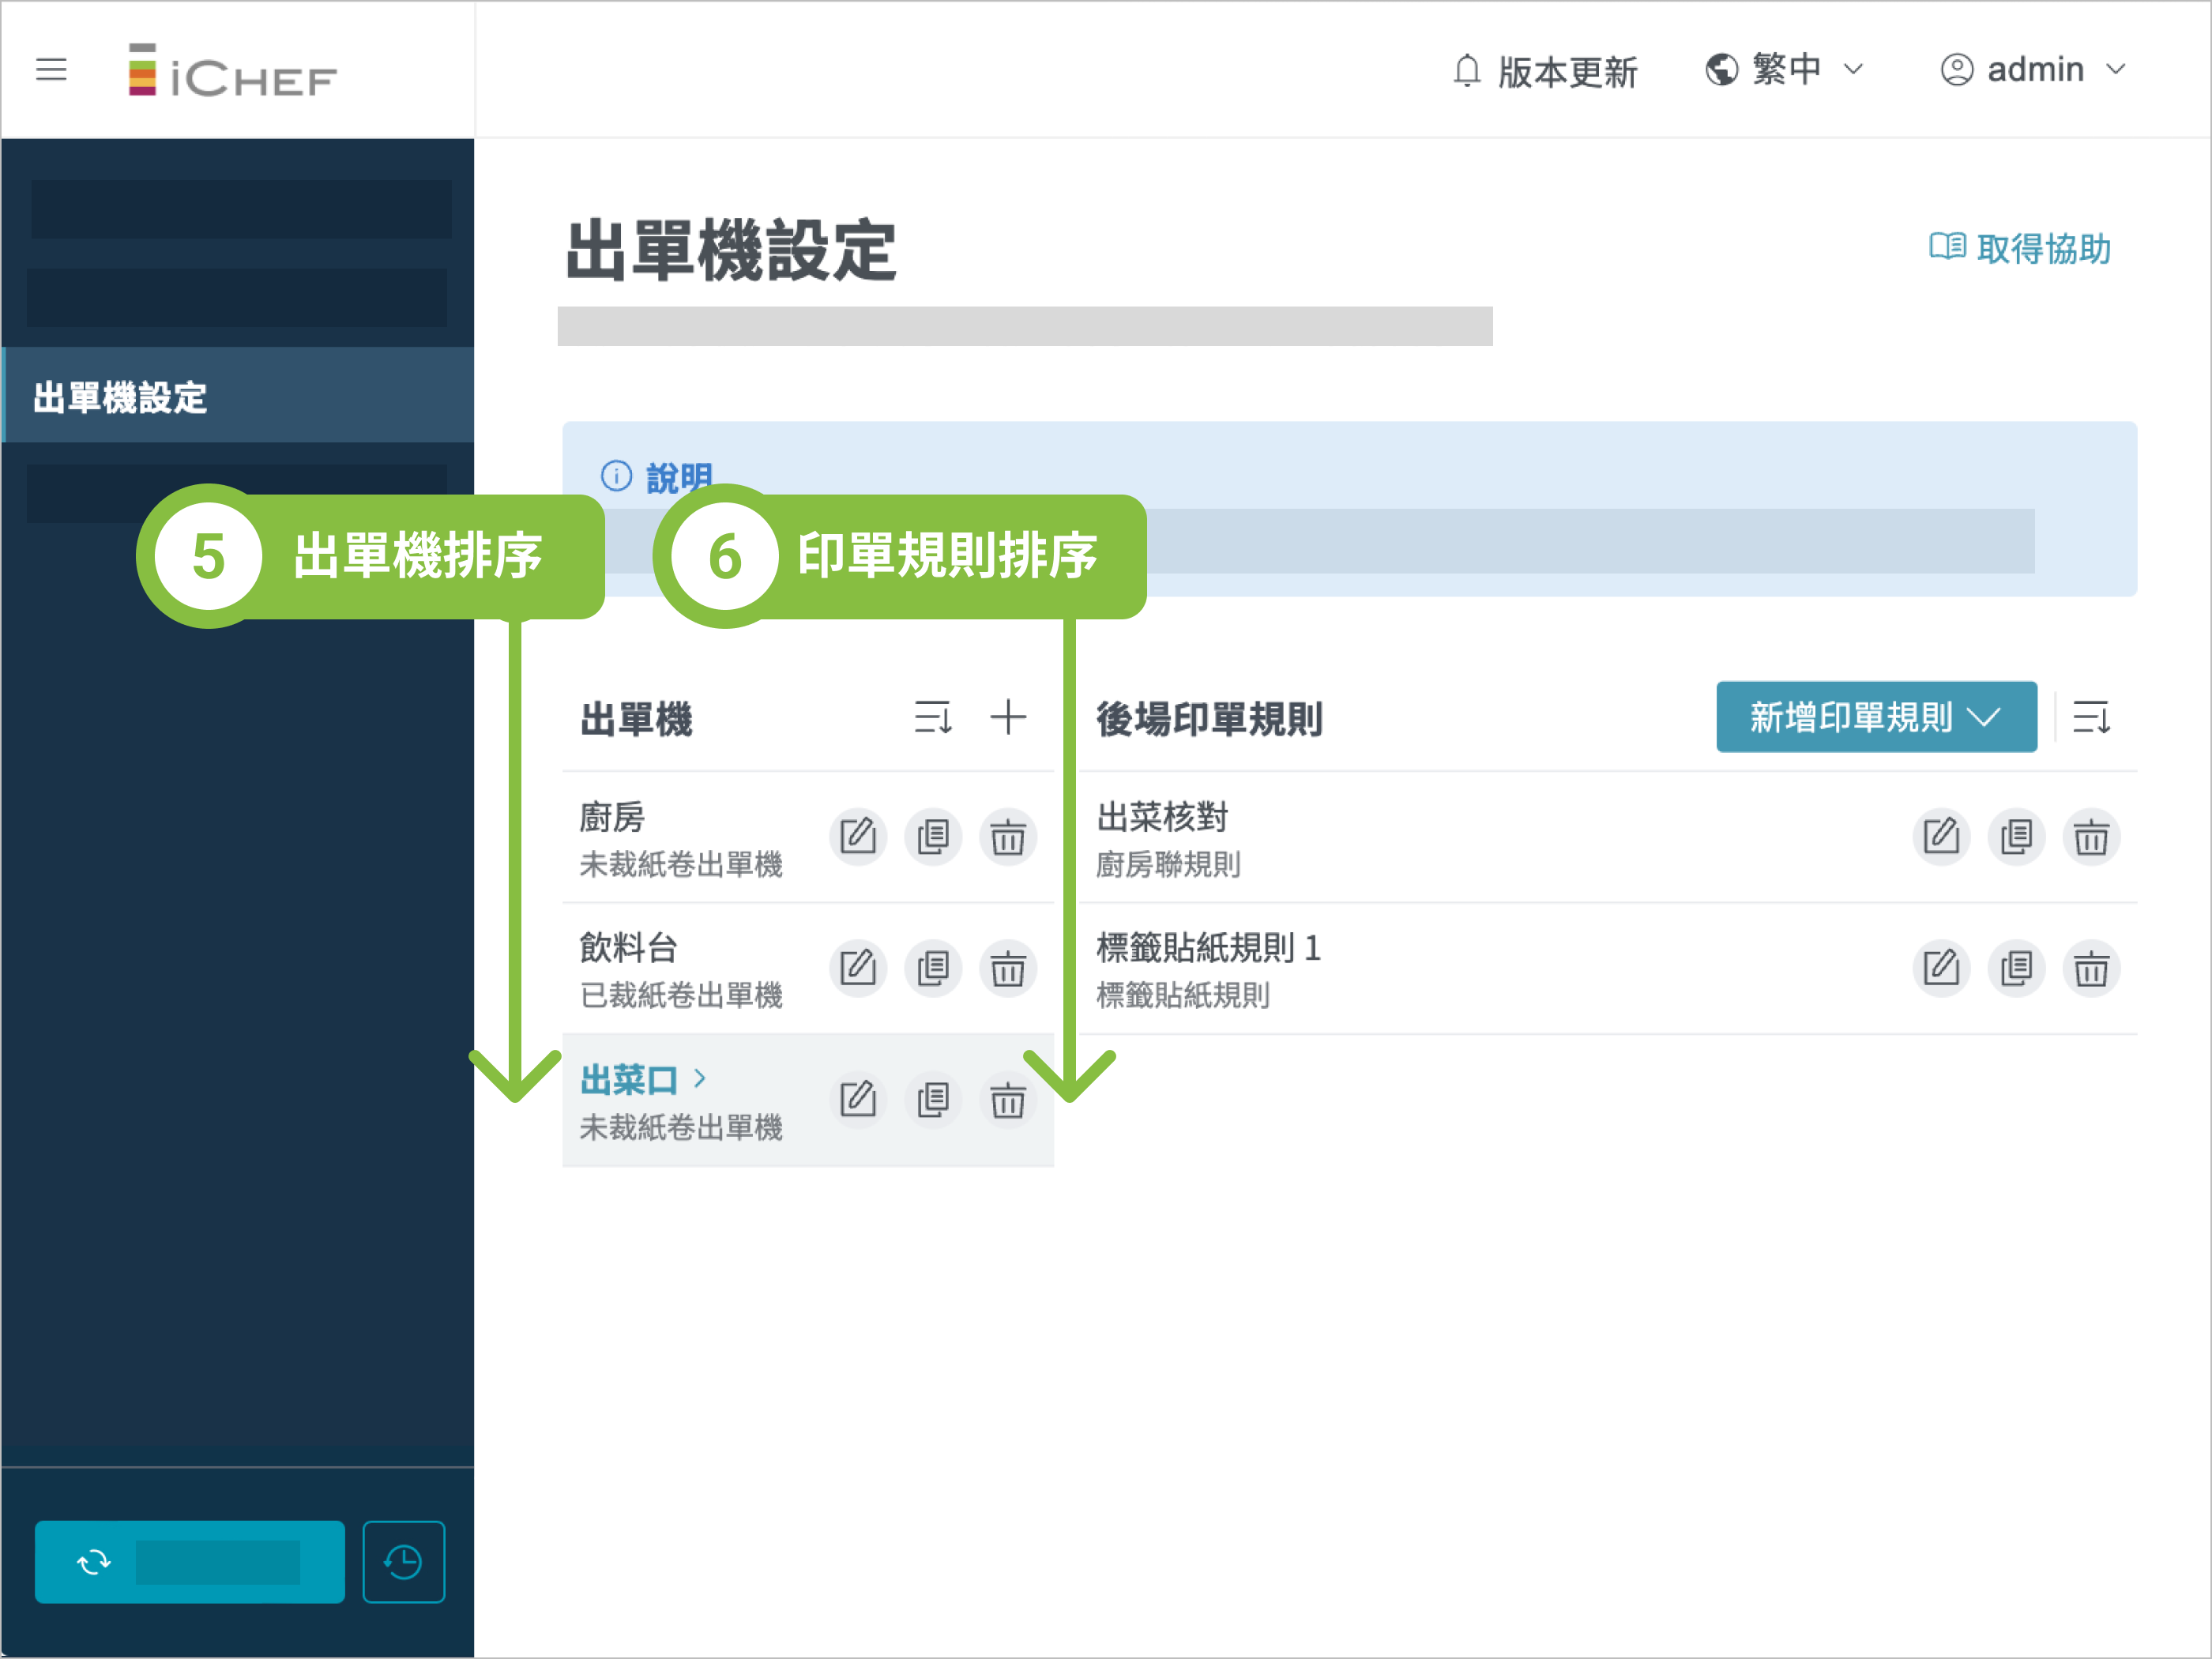The image size is (2212, 1659).
Task: Open 取得協助 help link
Action: 2019,248
